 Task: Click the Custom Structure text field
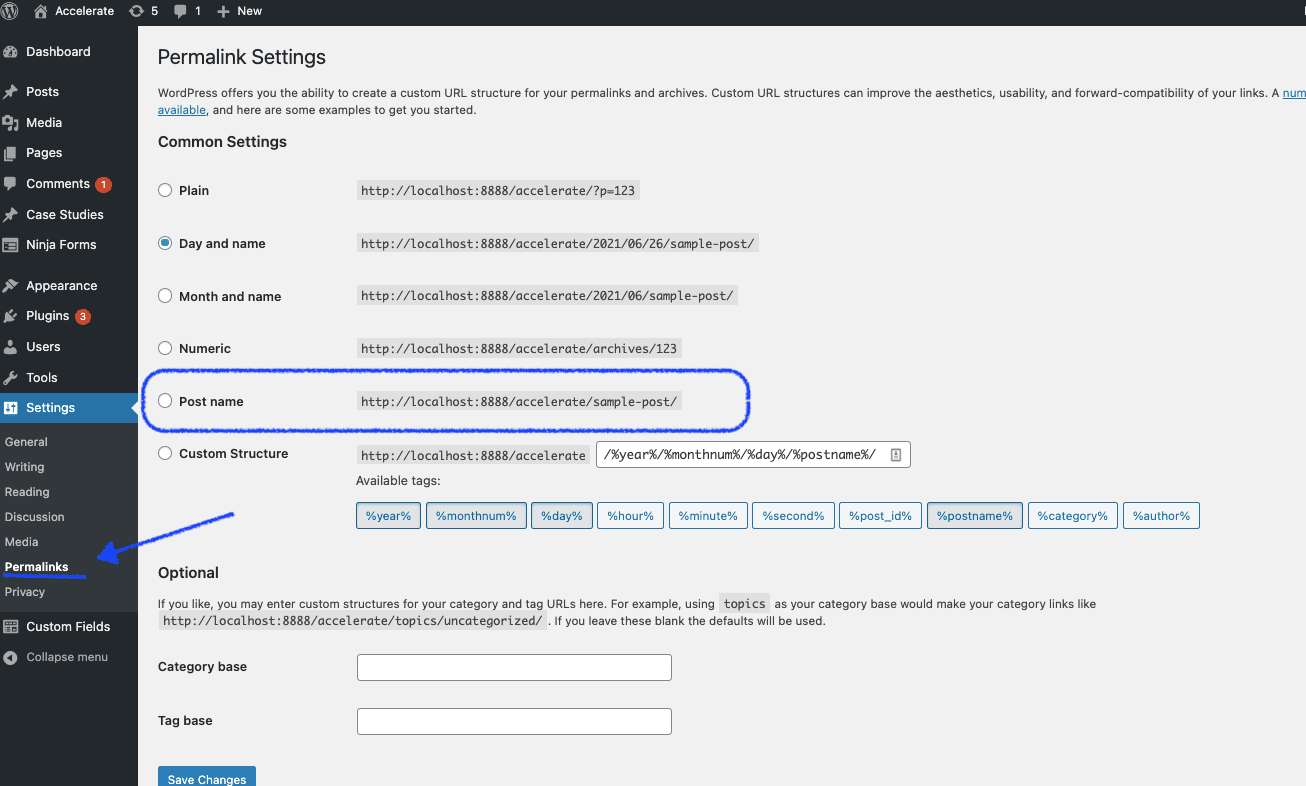point(753,455)
